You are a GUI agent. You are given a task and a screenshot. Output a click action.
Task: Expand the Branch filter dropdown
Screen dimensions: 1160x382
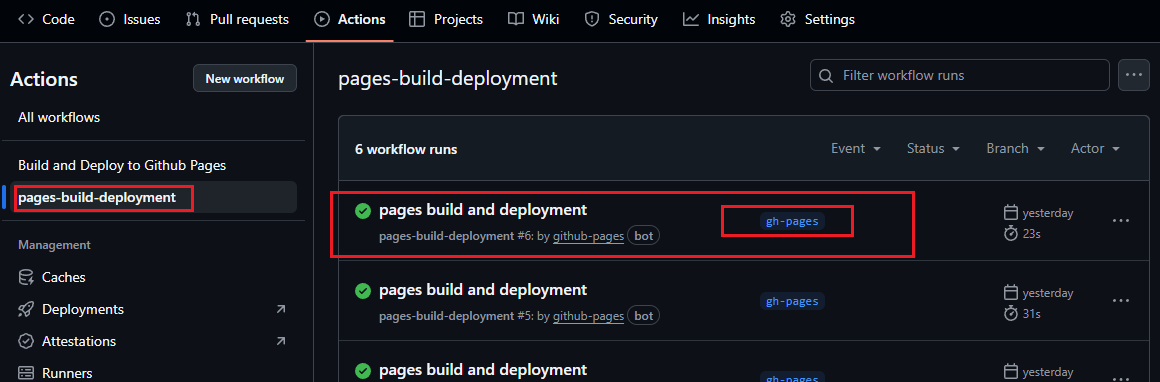pyautogui.click(x=1015, y=149)
